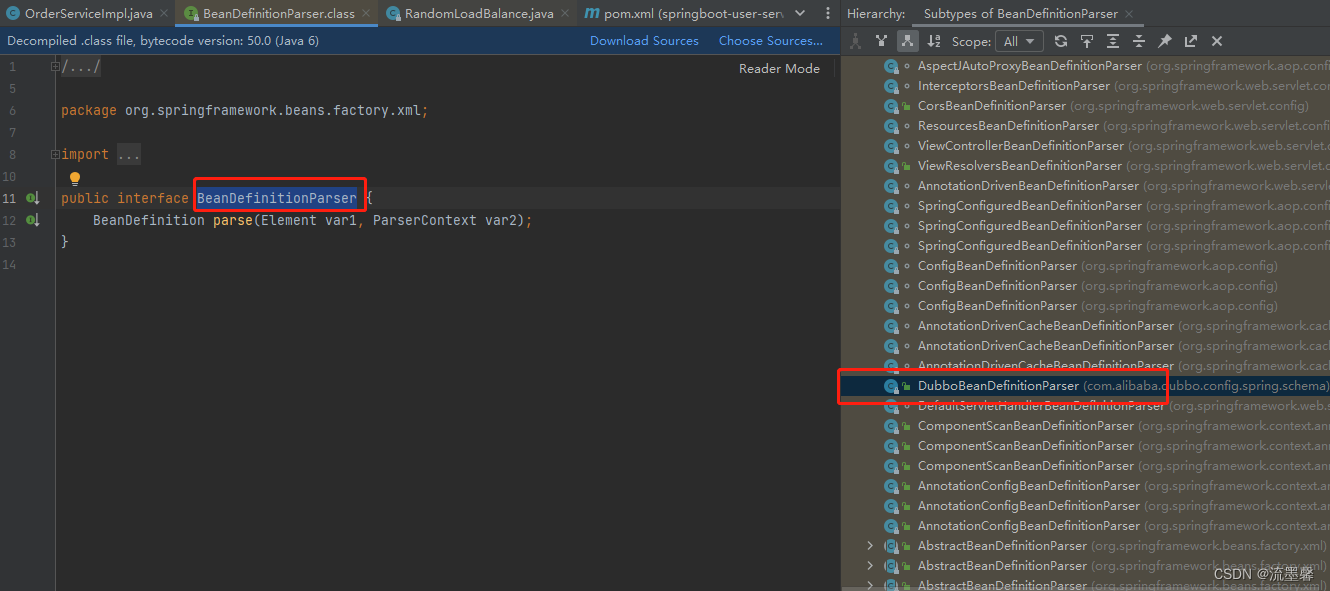
Task: Sort the hierarchy alphabetically
Action: (x=934, y=41)
